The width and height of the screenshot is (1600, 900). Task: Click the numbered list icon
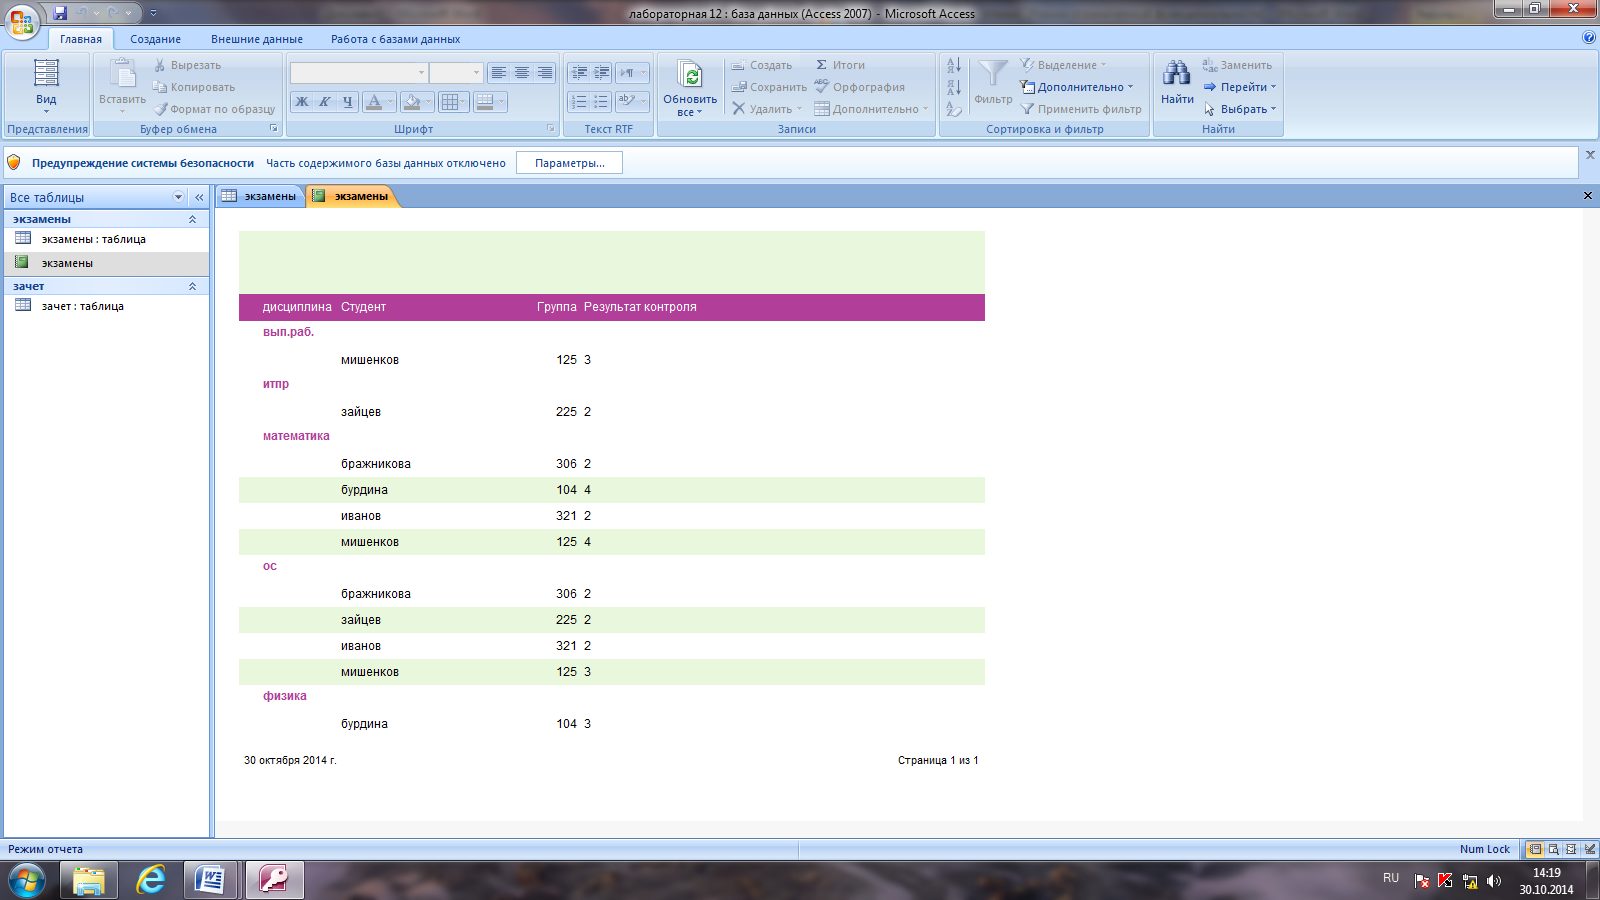(x=578, y=102)
